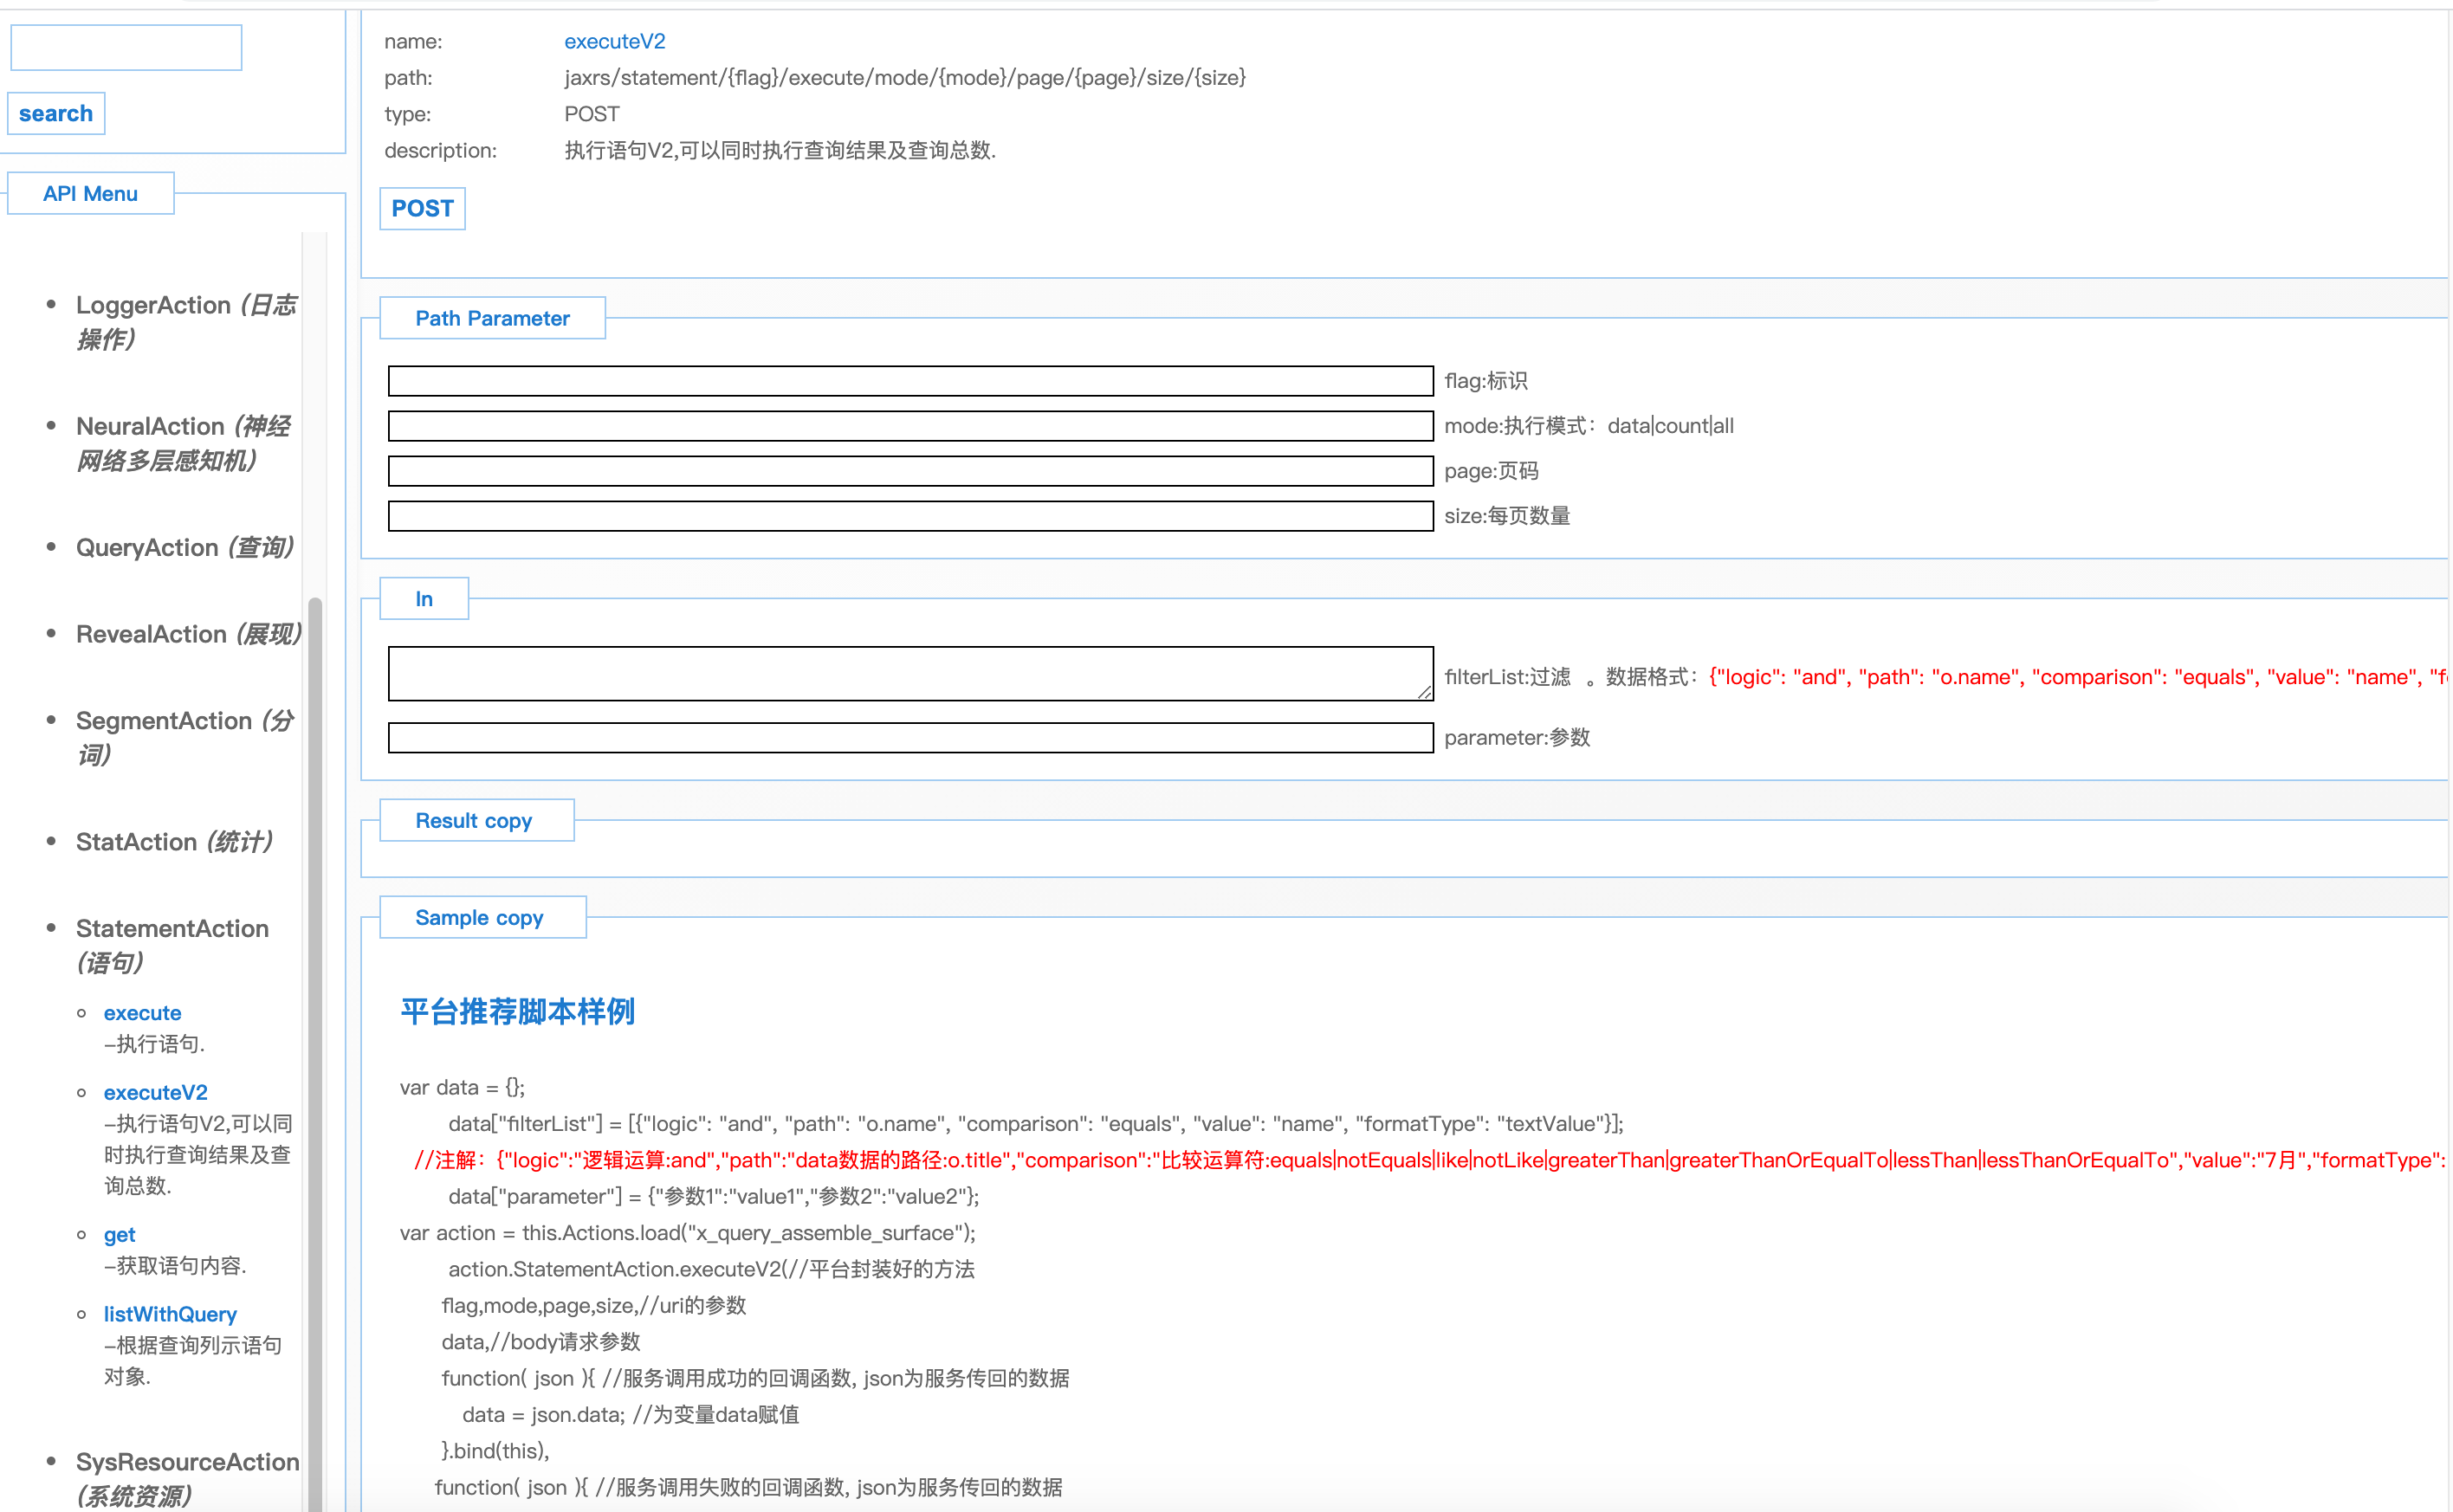Click the search button
This screenshot has height=1512, width=2453.
56,113
